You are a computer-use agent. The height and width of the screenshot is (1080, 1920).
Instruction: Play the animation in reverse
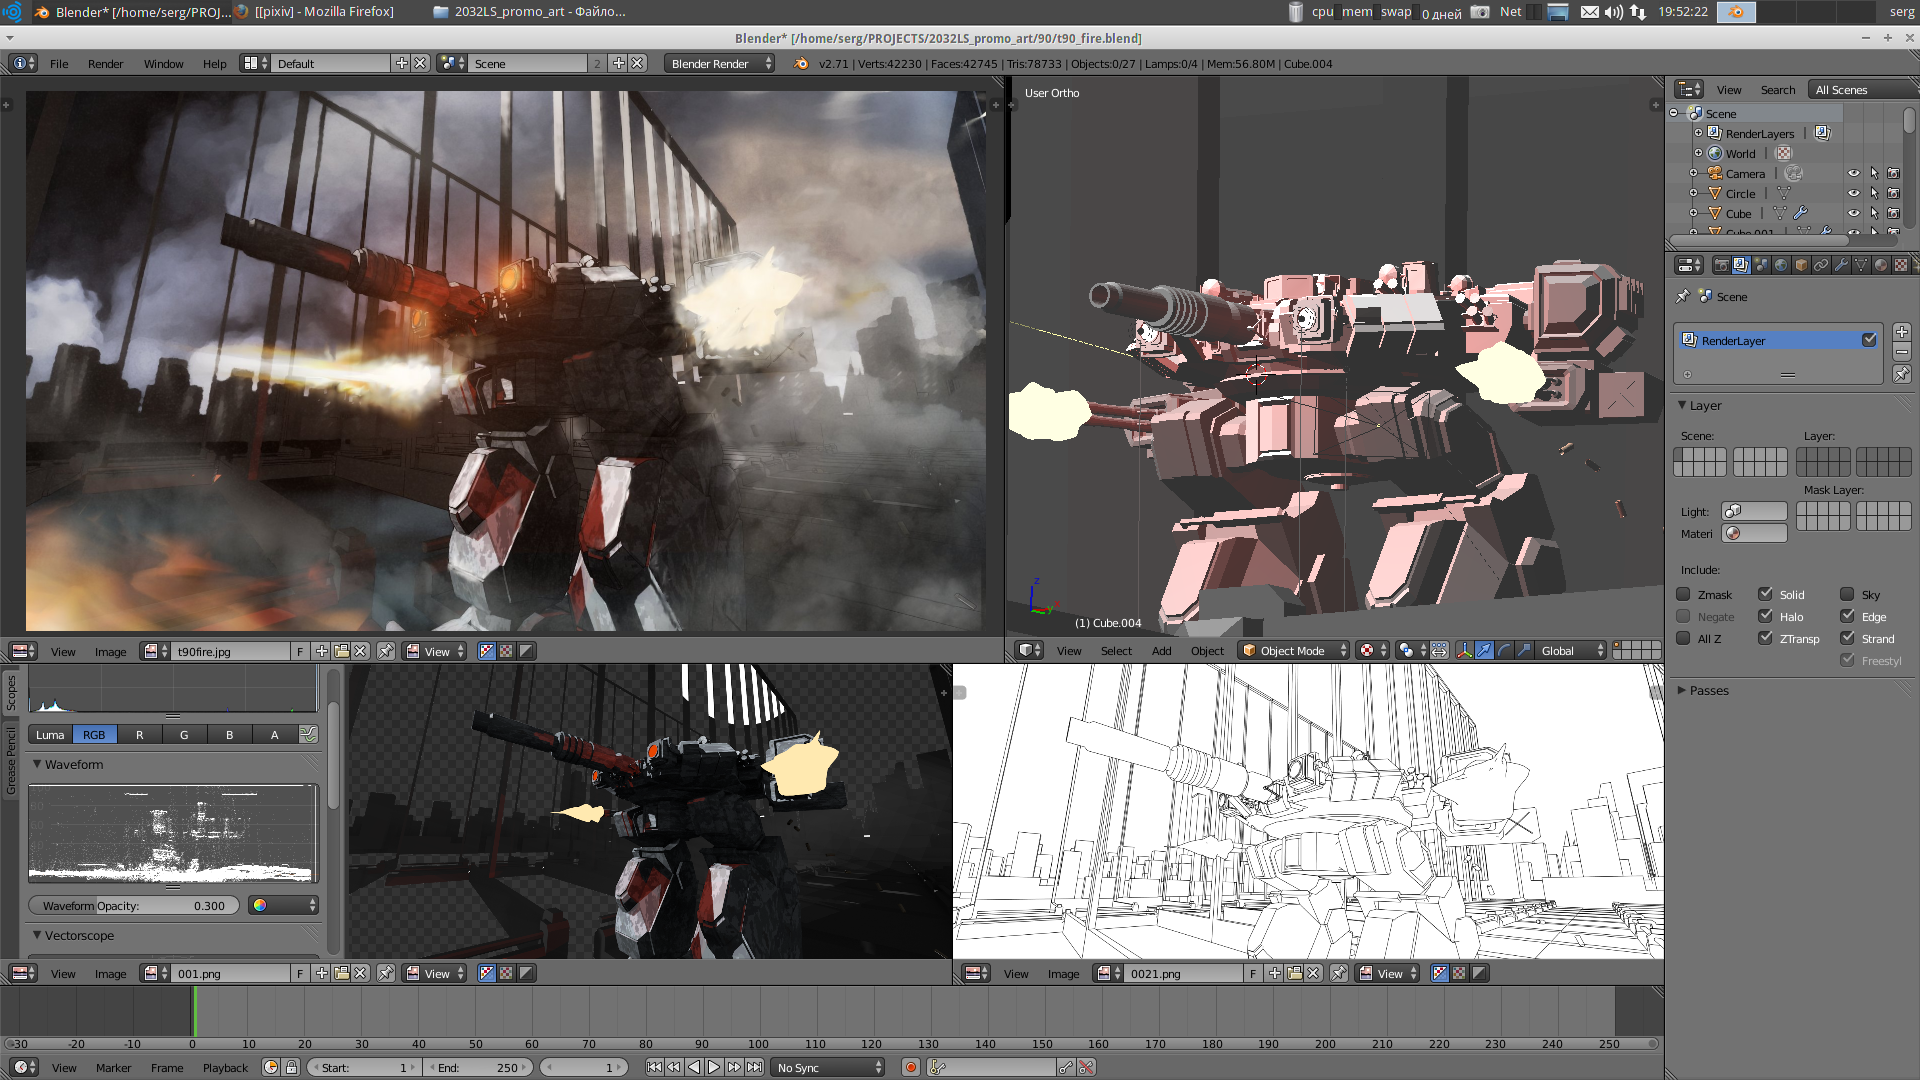point(694,1068)
